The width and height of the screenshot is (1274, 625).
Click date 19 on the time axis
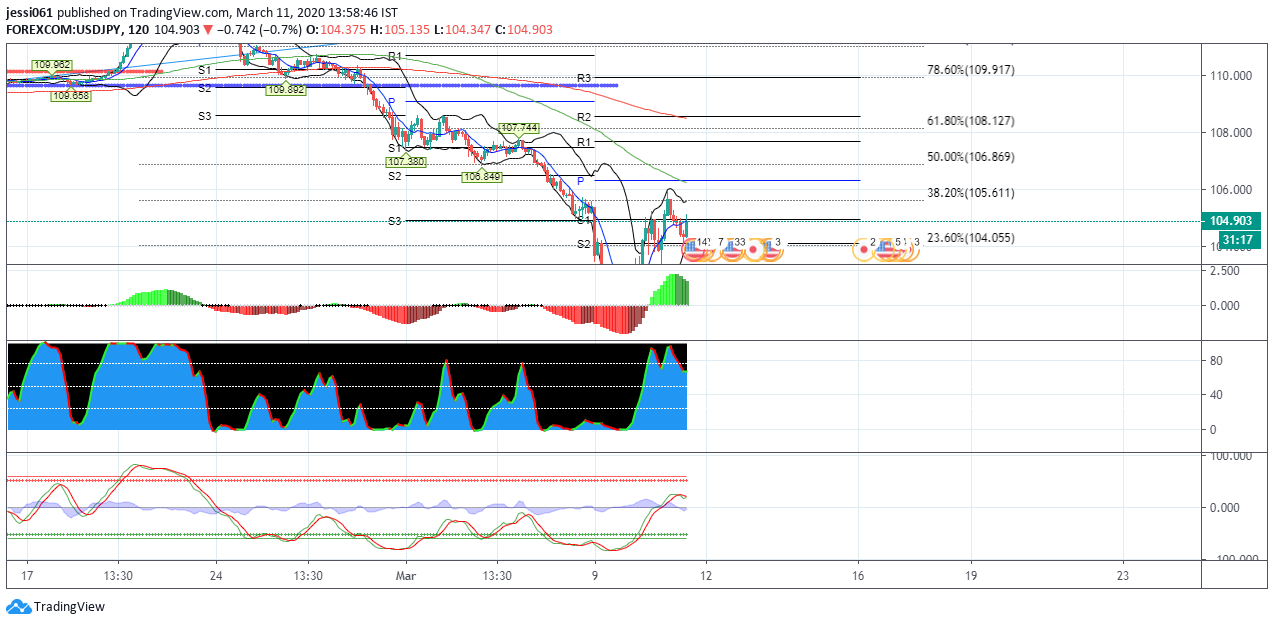[971, 576]
